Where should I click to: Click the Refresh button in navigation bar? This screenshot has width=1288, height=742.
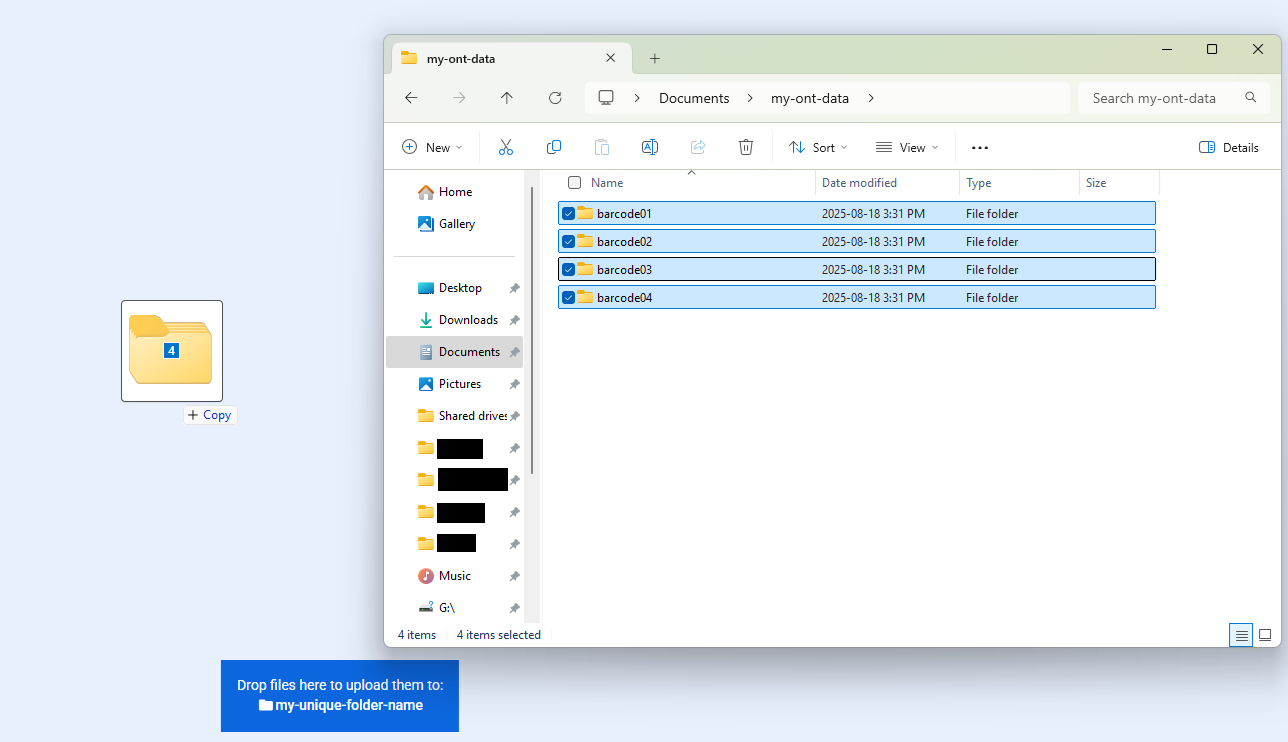tap(555, 98)
